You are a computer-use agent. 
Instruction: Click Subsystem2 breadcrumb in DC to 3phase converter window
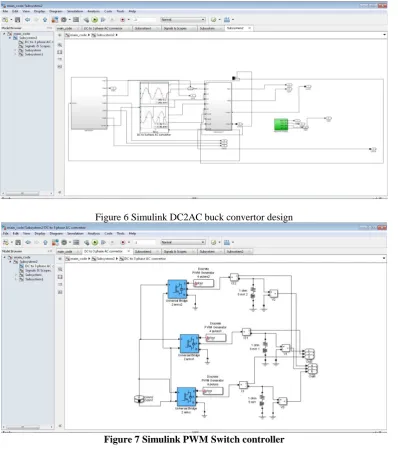coord(103,259)
